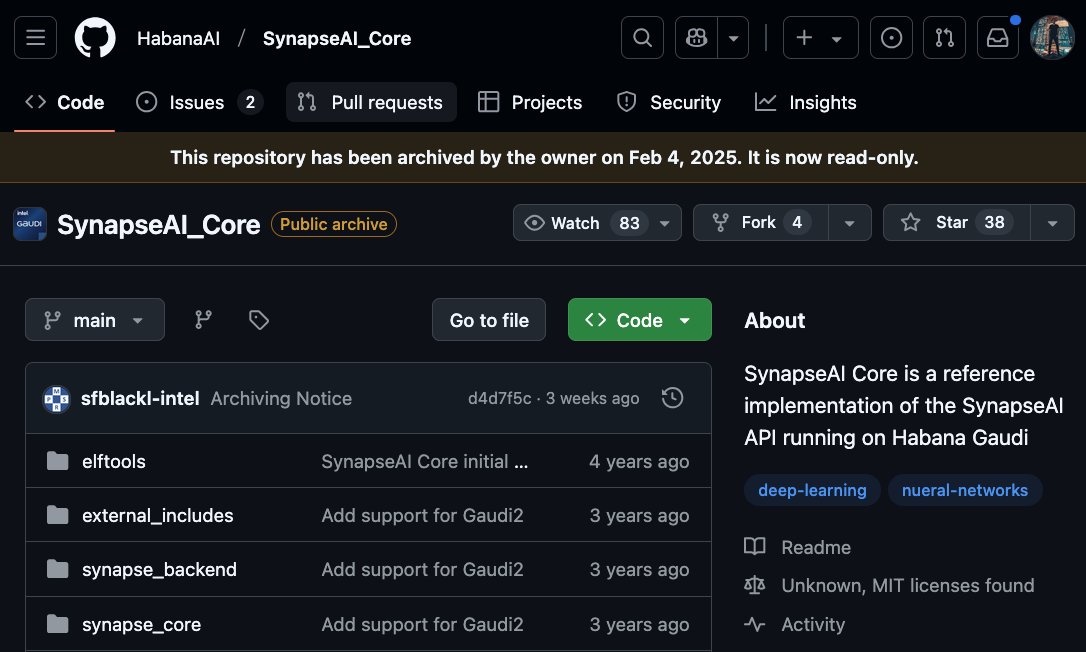View your pull requests from header icon

click(x=944, y=37)
